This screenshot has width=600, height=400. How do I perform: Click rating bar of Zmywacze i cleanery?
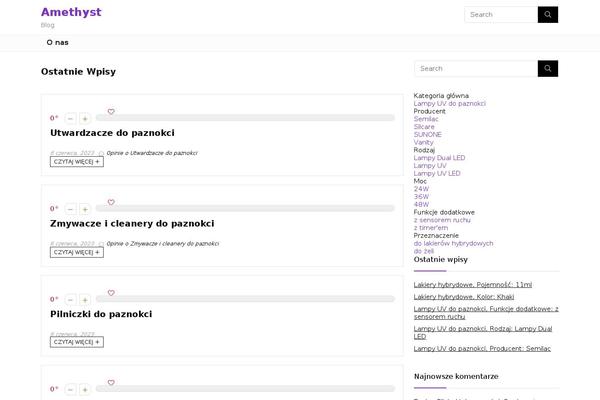click(245, 209)
